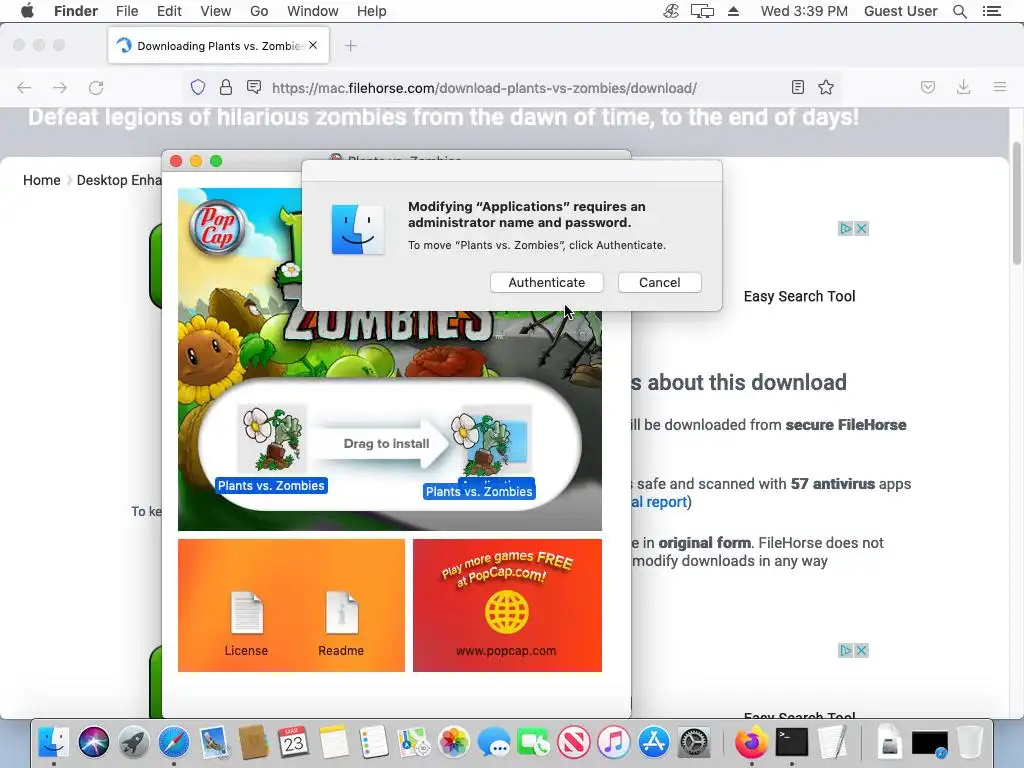This screenshot has height=768, width=1024.
Task: Open Finder from the dock
Action: click(54, 743)
